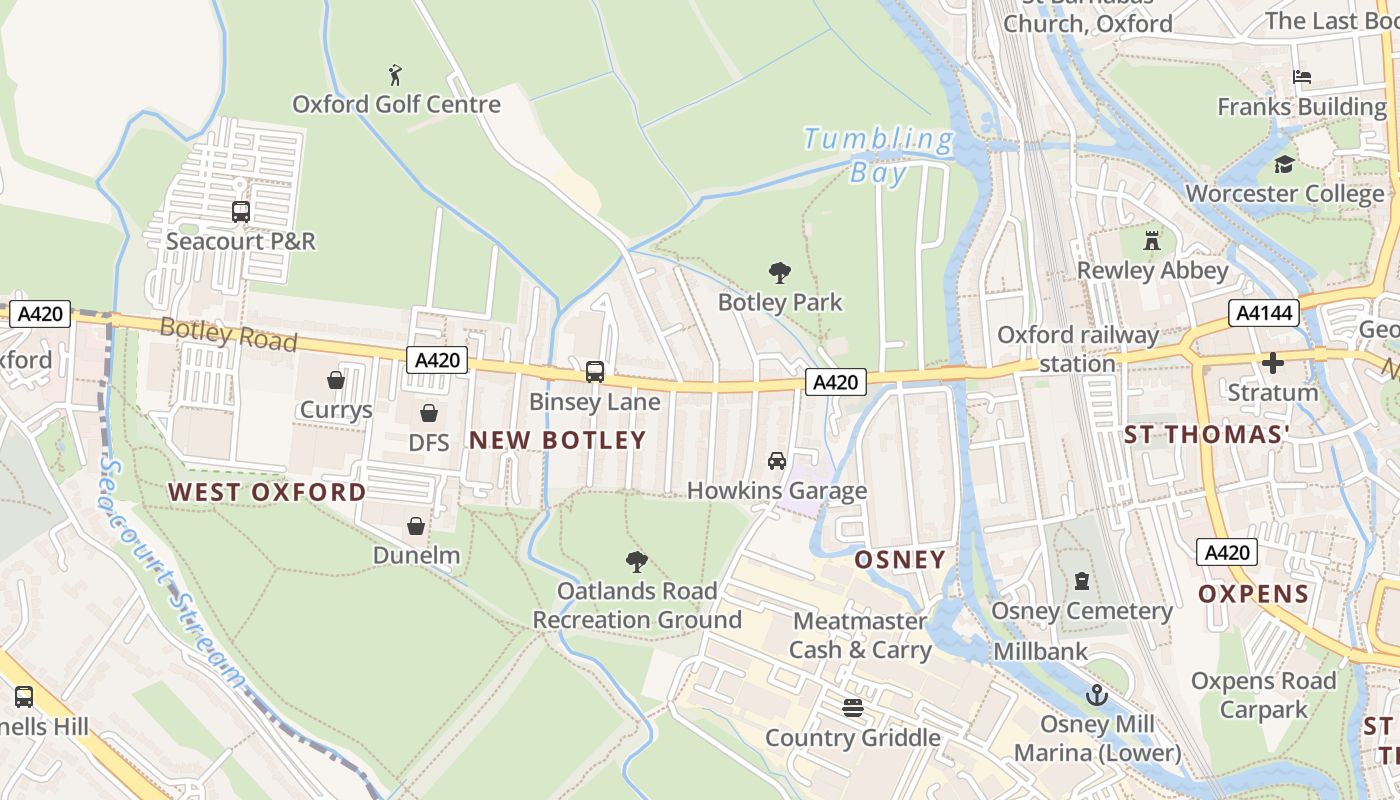
Task: Click the Tumbling Bay water label
Action: 878,155
